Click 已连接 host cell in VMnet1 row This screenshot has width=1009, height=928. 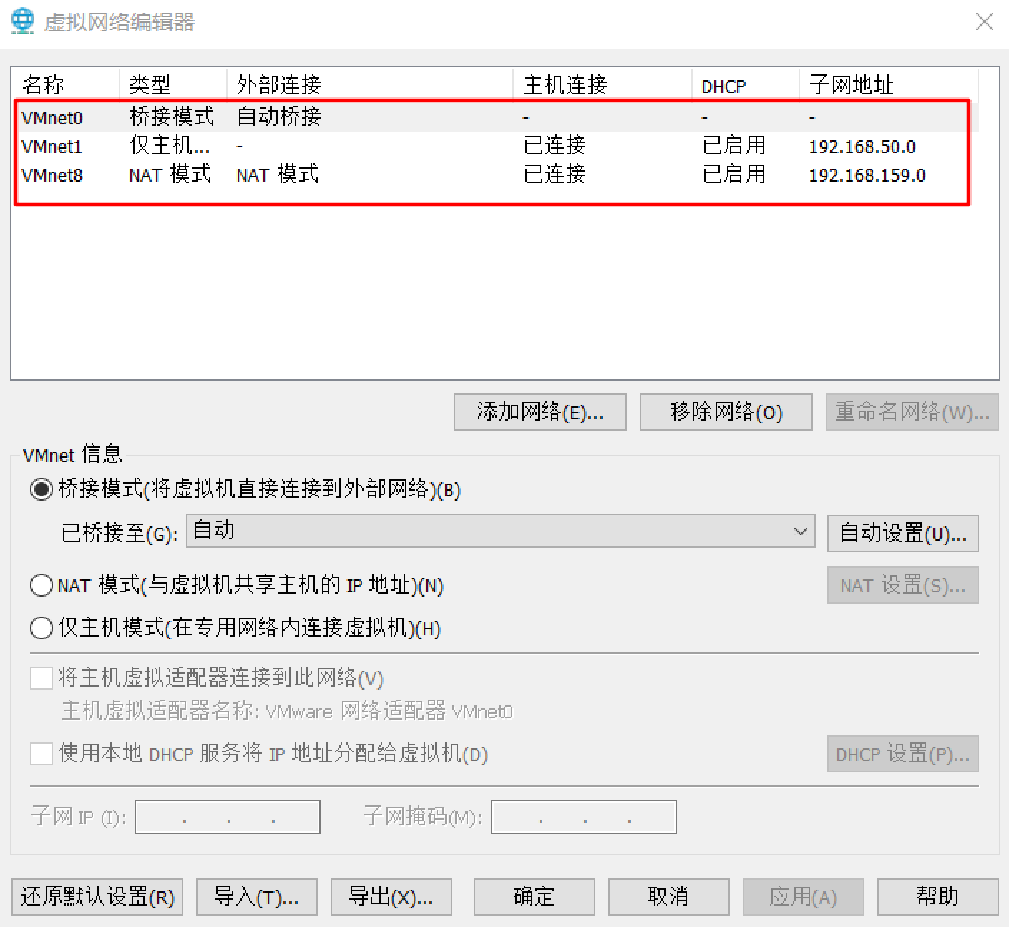coord(554,145)
